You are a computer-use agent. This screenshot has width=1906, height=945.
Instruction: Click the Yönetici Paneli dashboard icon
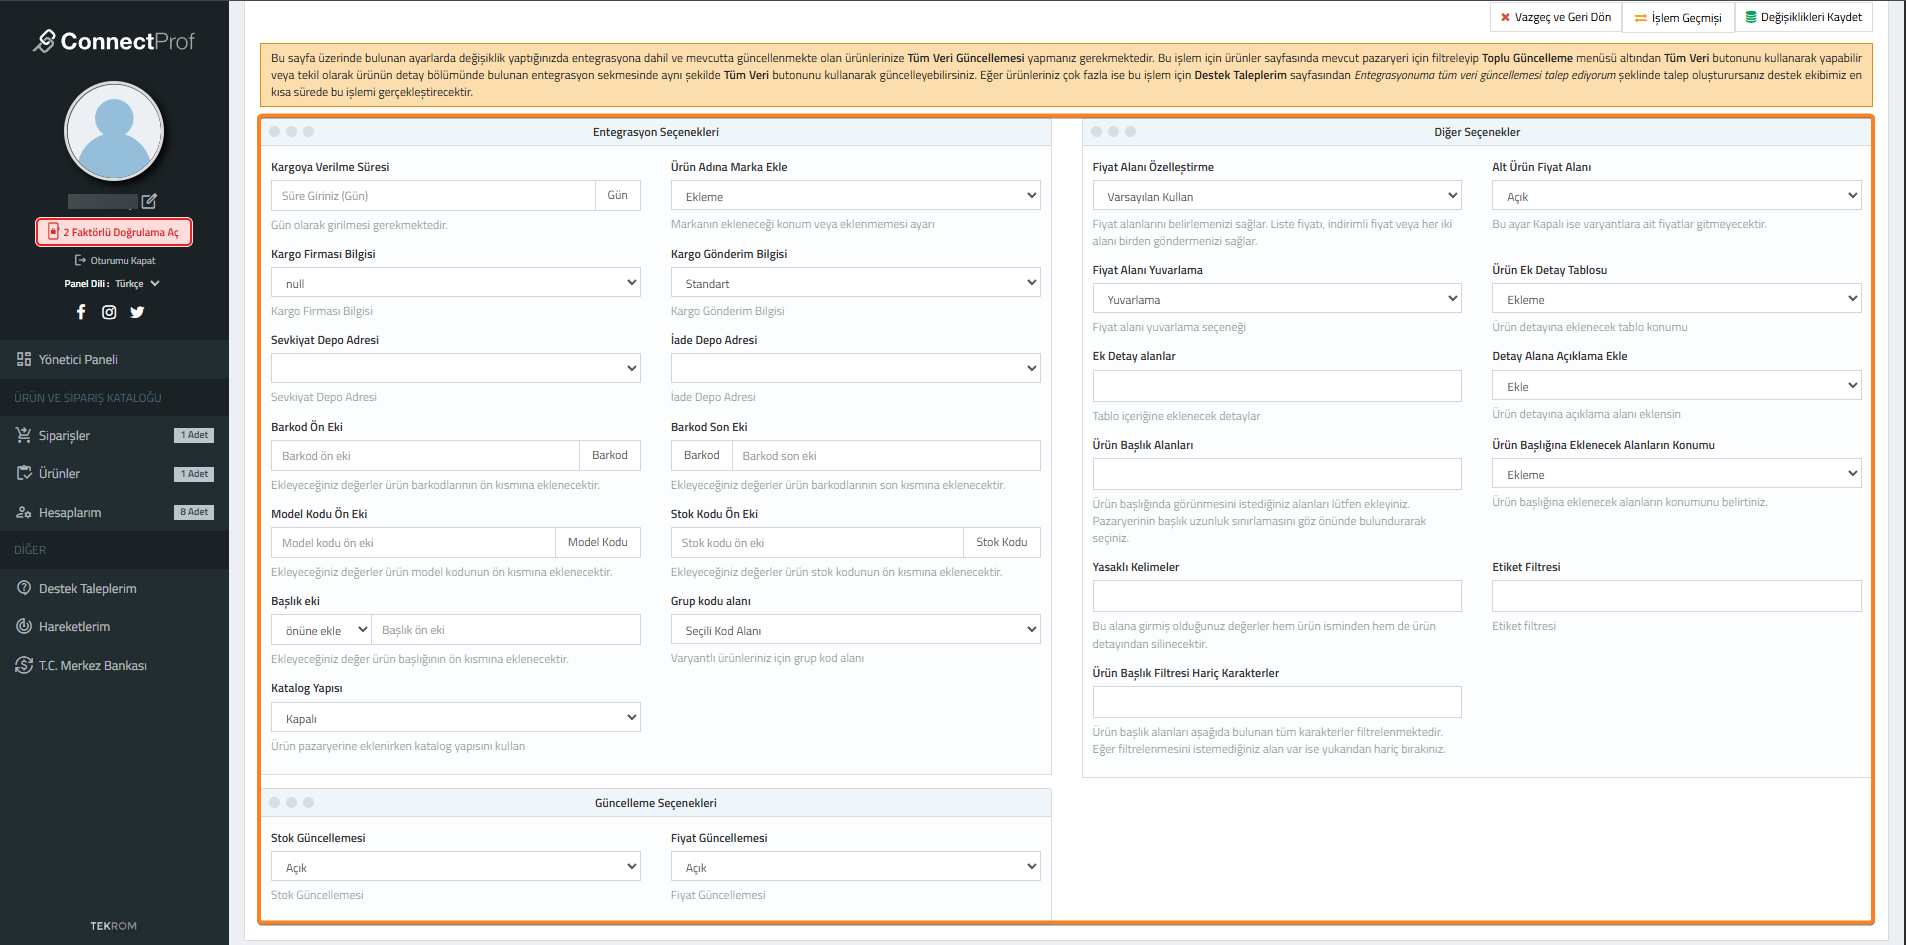pyautogui.click(x=24, y=359)
